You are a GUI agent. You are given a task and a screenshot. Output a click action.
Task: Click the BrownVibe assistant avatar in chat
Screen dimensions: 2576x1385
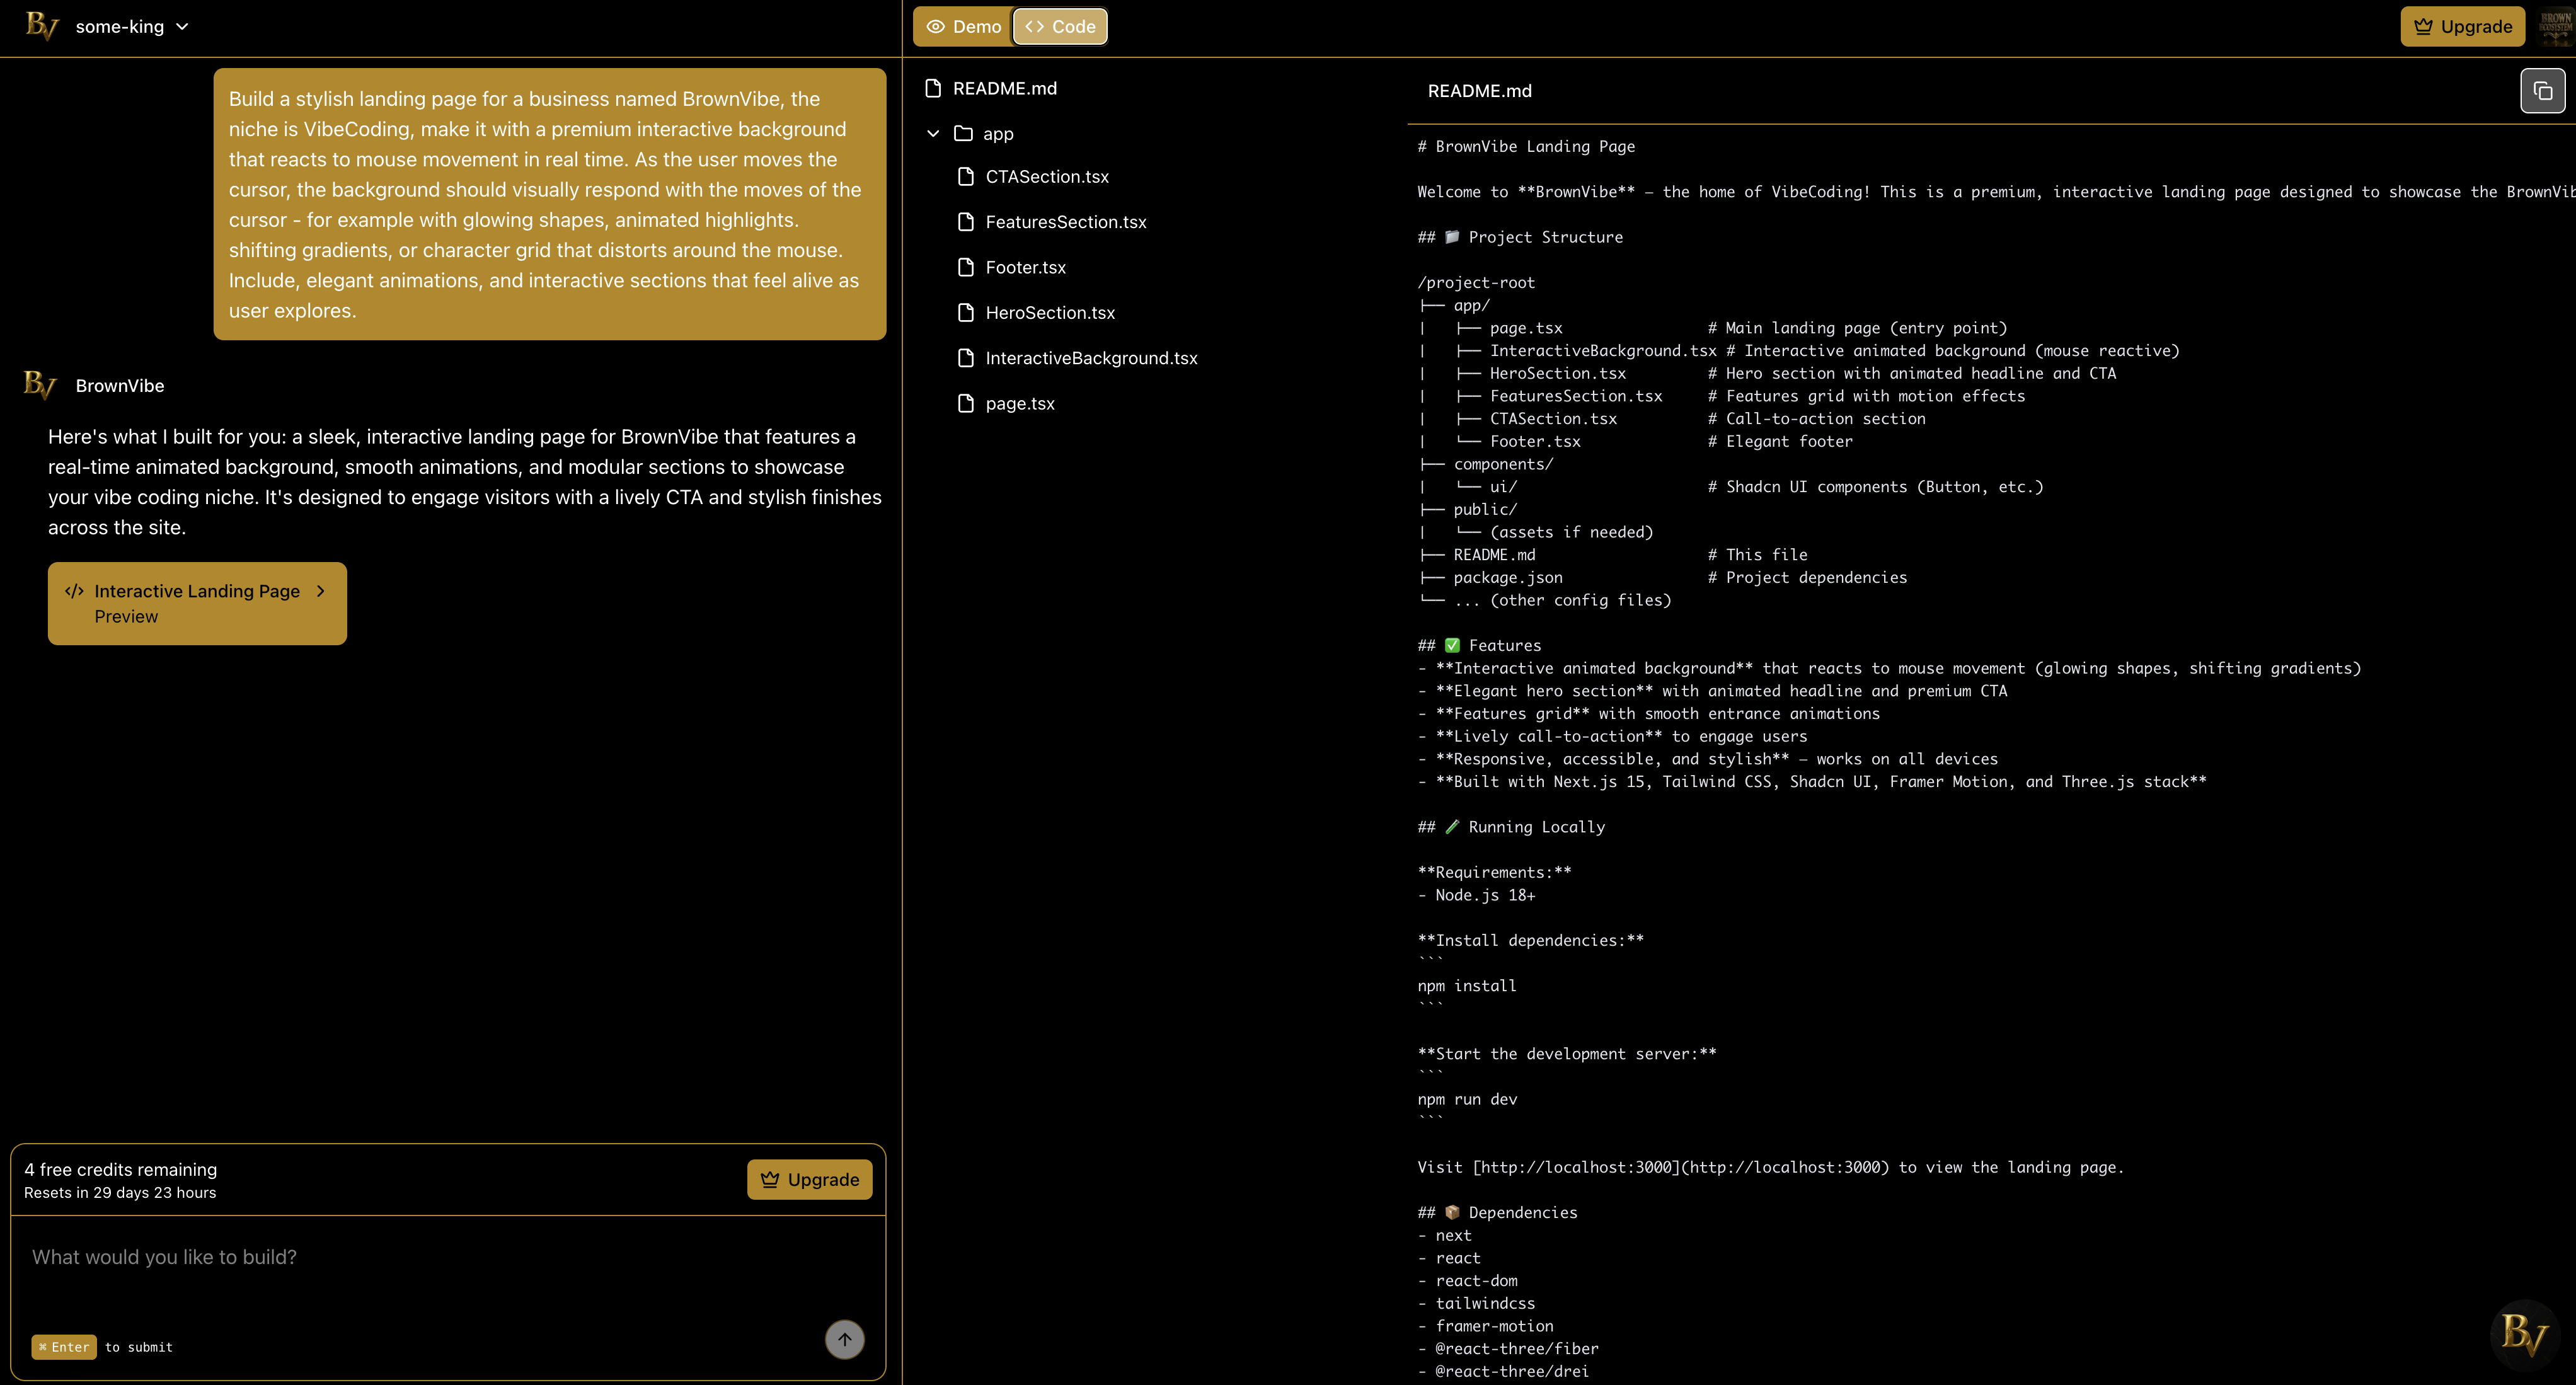tap(39, 385)
